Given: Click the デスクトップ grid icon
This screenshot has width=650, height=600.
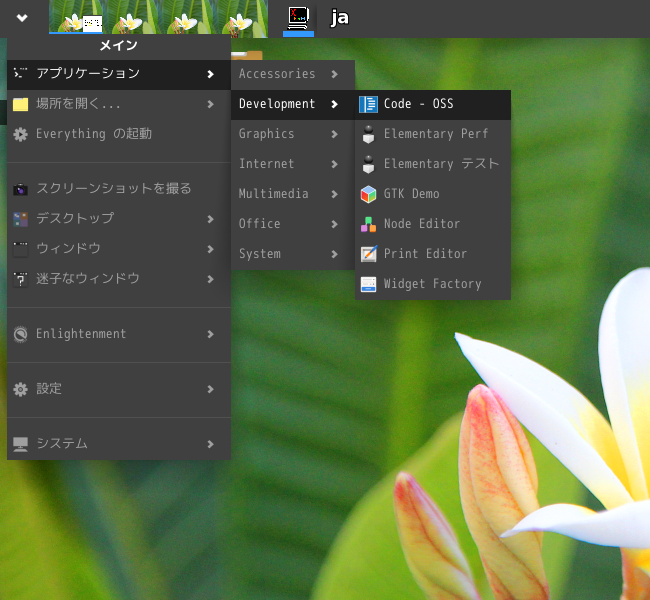Looking at the screenshot, I should pos(20,219).
